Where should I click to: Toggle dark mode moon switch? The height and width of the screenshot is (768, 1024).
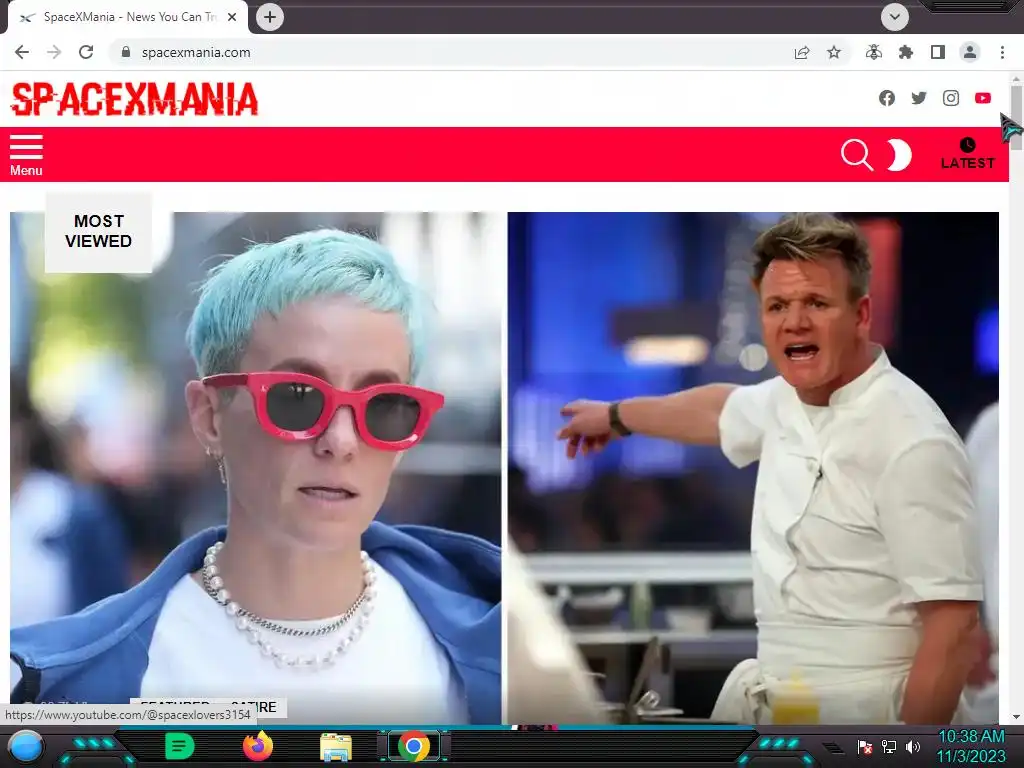(x=899, y=155)
